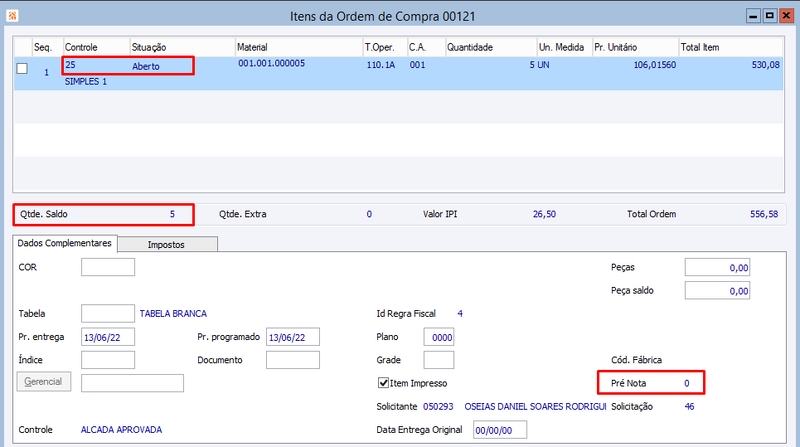Click the Aberto status cell
Viewport: 800px width, 447px height.
(x=146, y=66)
